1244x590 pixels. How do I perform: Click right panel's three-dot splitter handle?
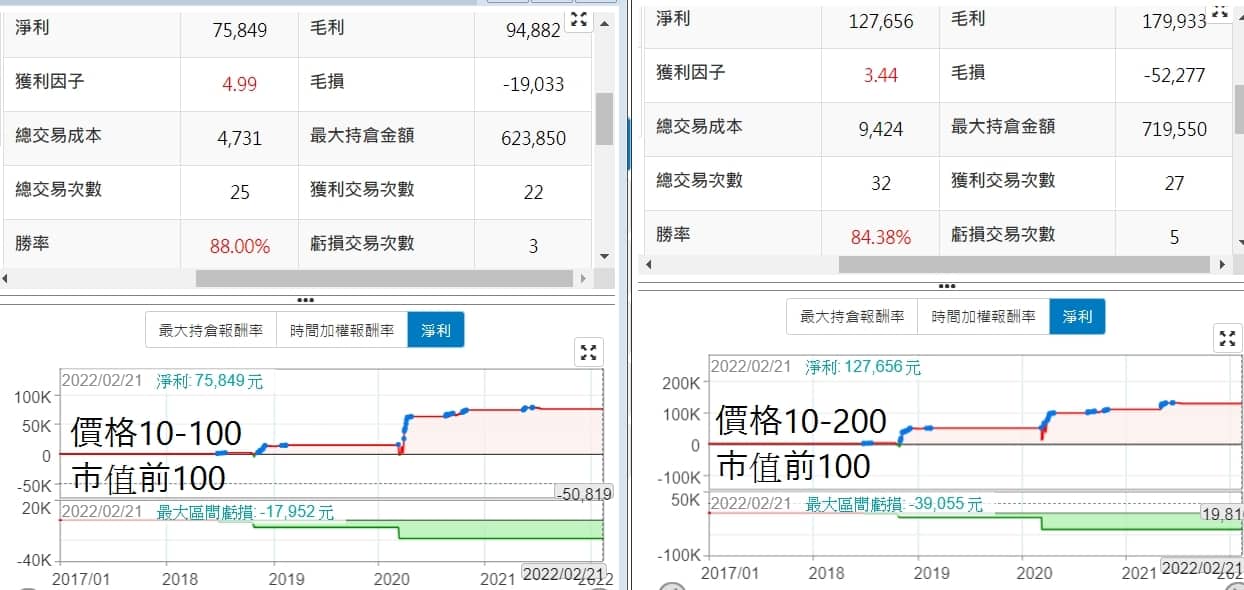[x=946, y=286]
